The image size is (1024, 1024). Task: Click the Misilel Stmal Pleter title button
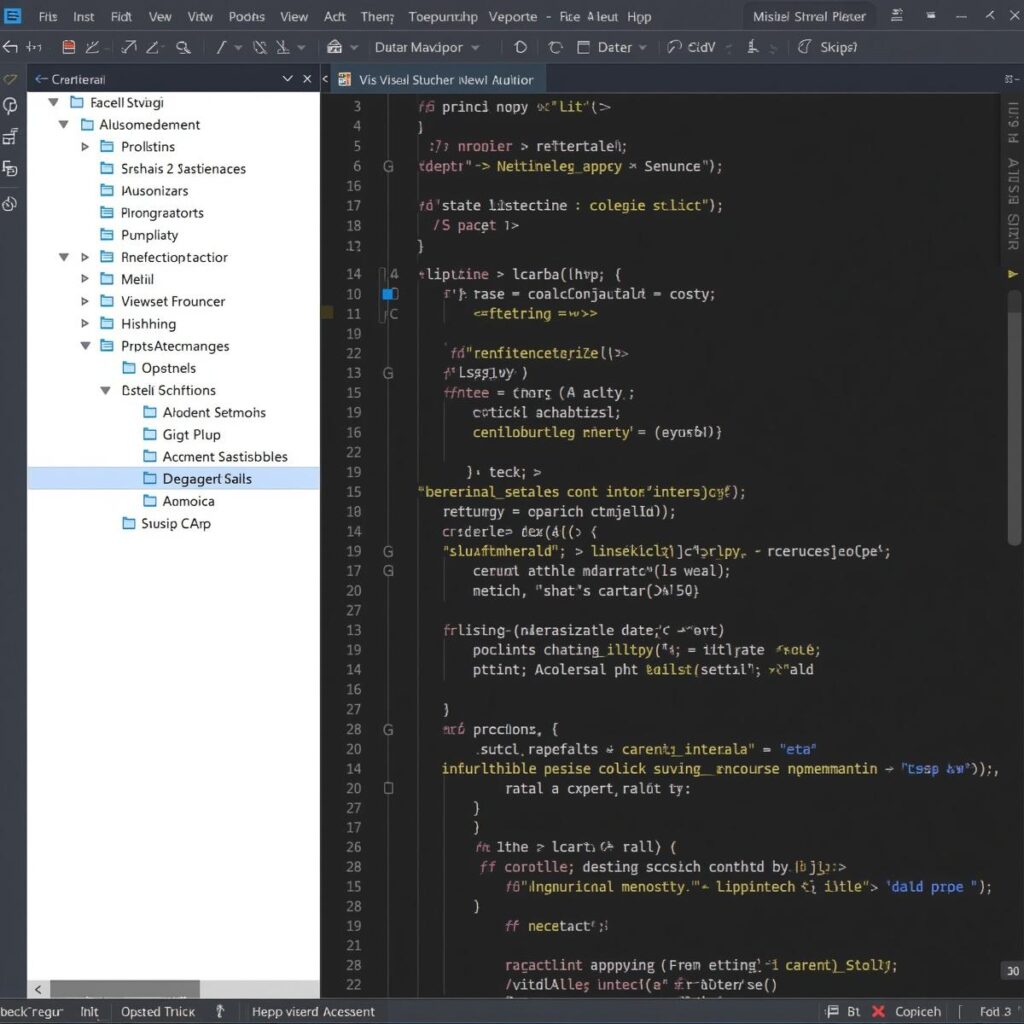(809, 16)
